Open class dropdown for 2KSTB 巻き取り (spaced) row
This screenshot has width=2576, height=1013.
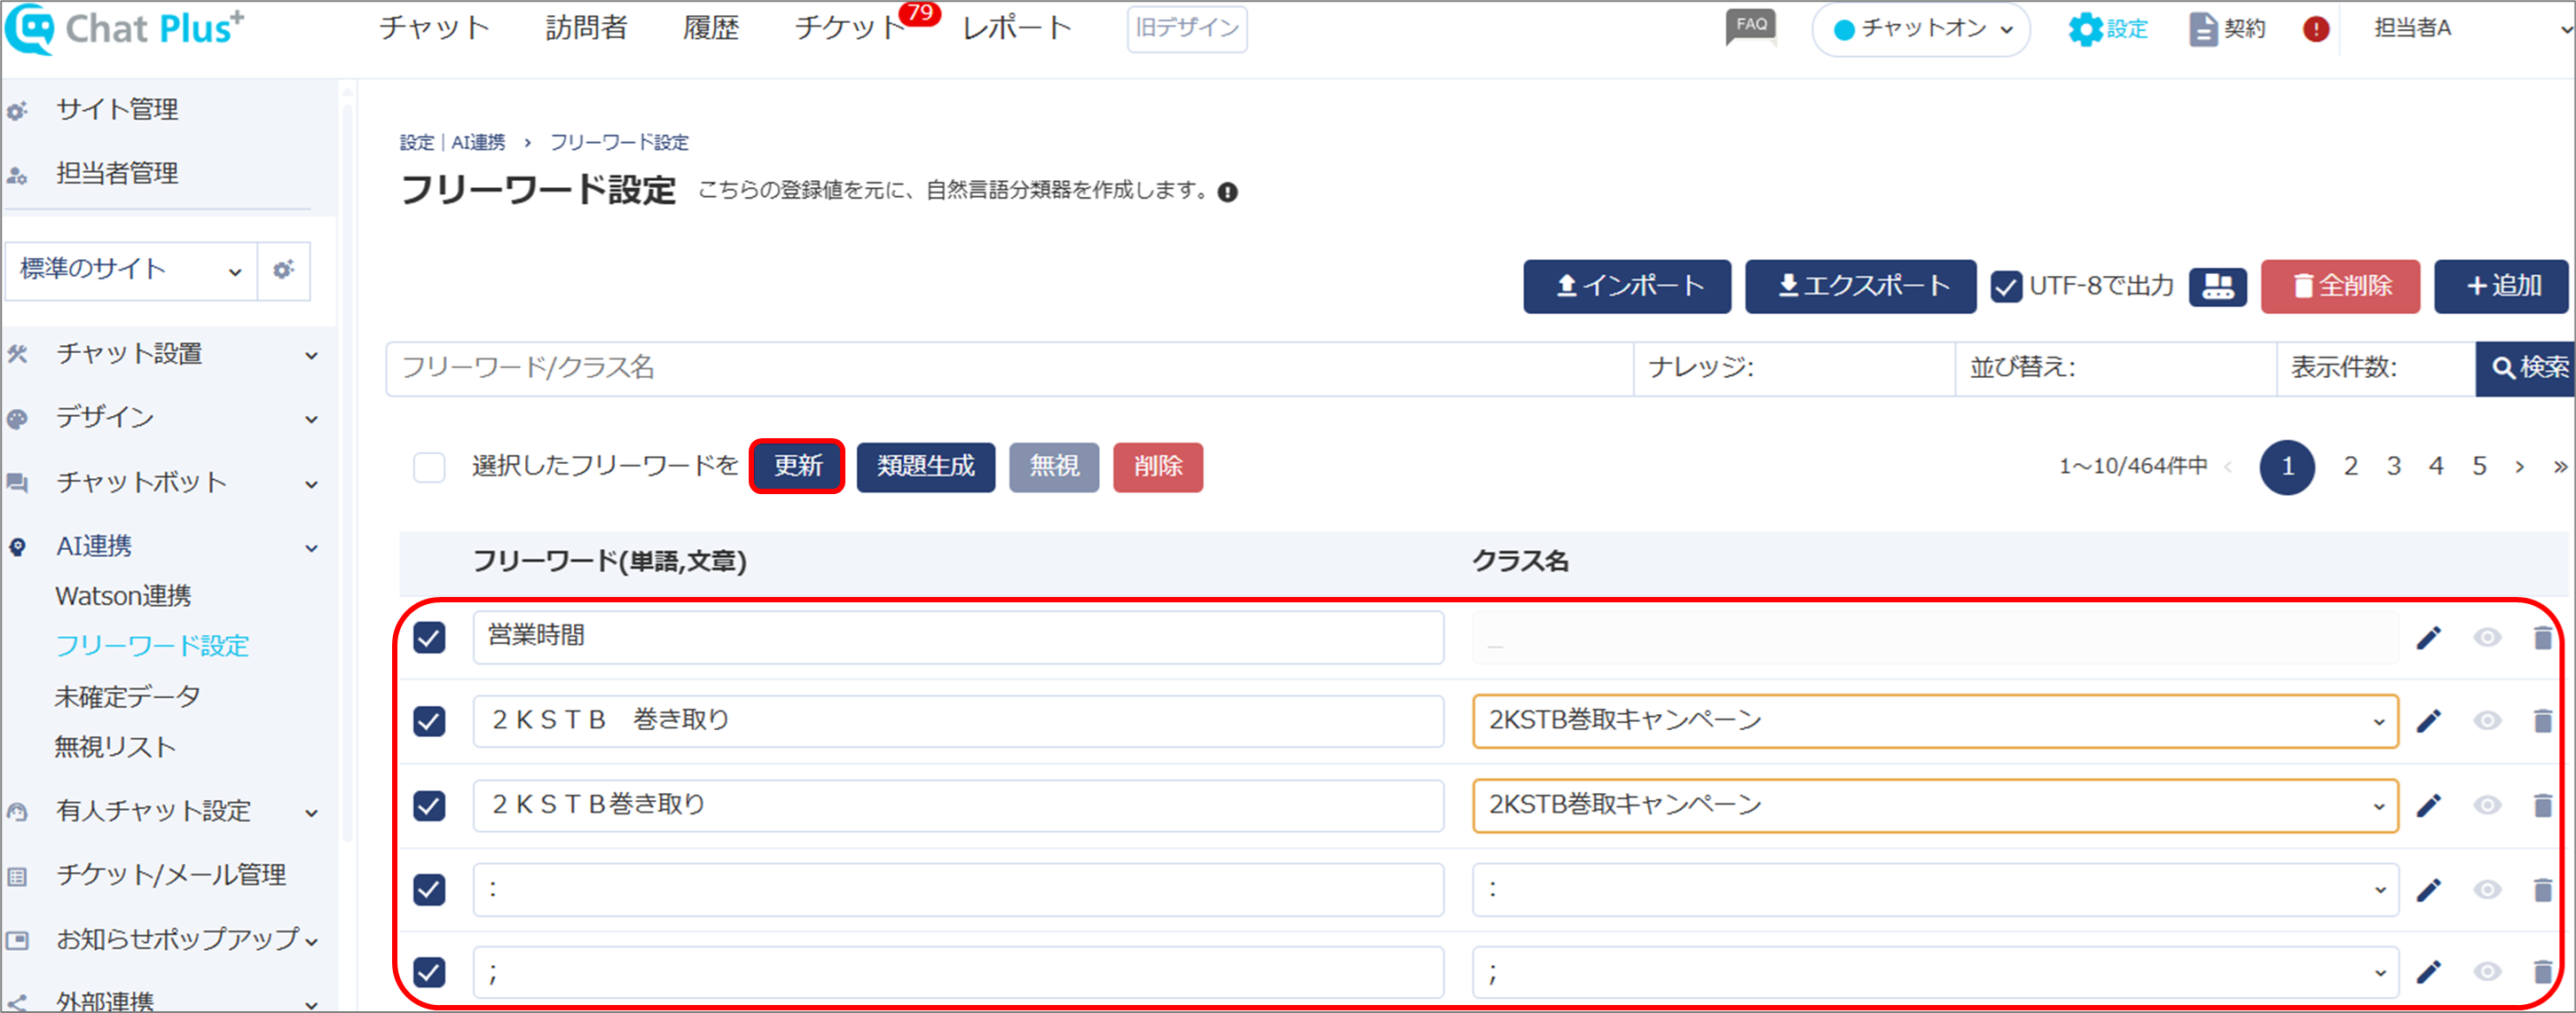pos(1935,721)
